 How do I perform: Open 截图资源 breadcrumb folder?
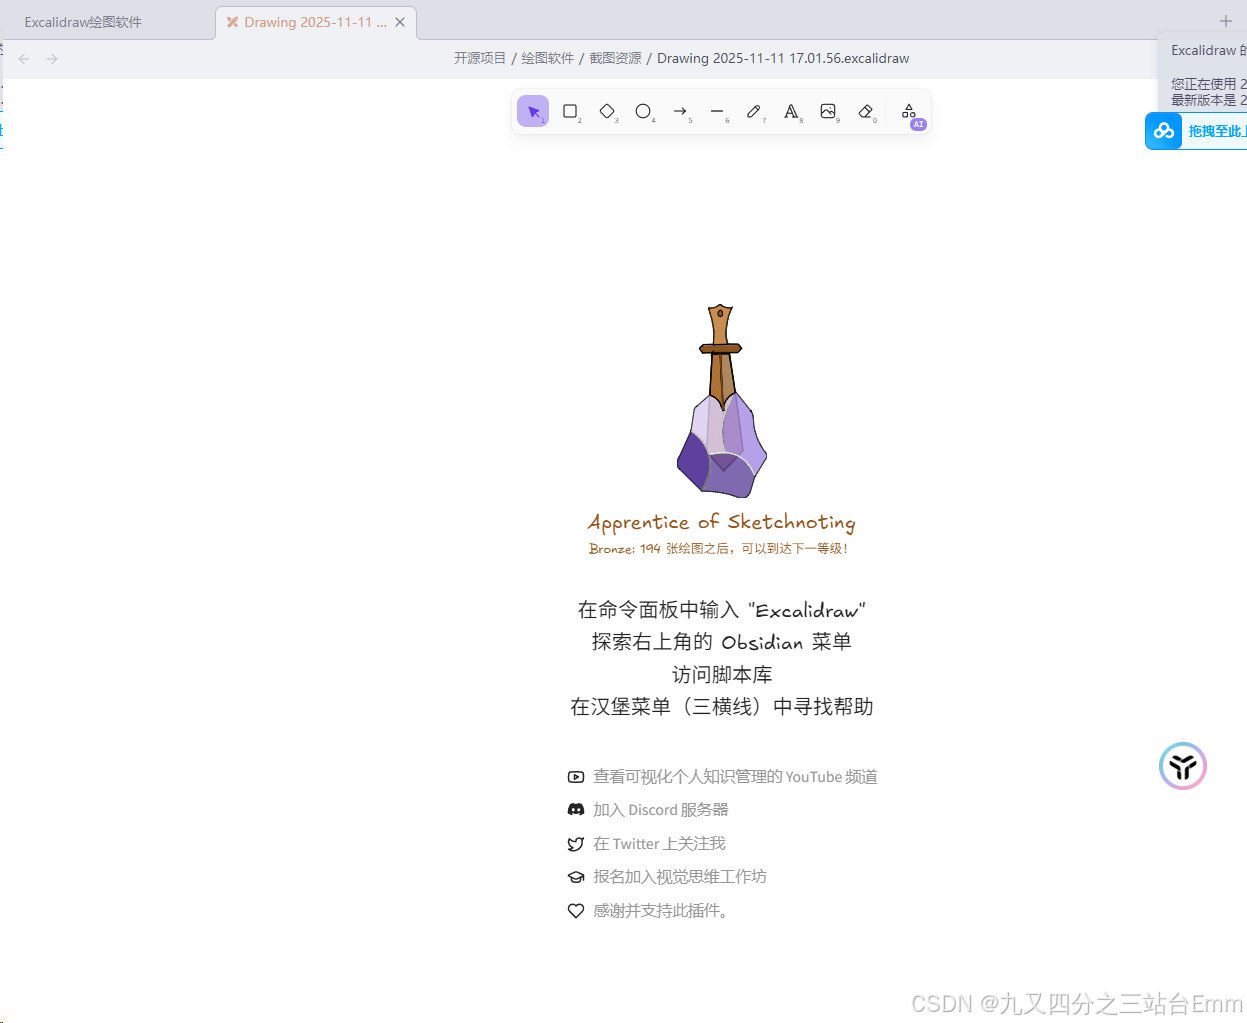(x=615, y=58)
